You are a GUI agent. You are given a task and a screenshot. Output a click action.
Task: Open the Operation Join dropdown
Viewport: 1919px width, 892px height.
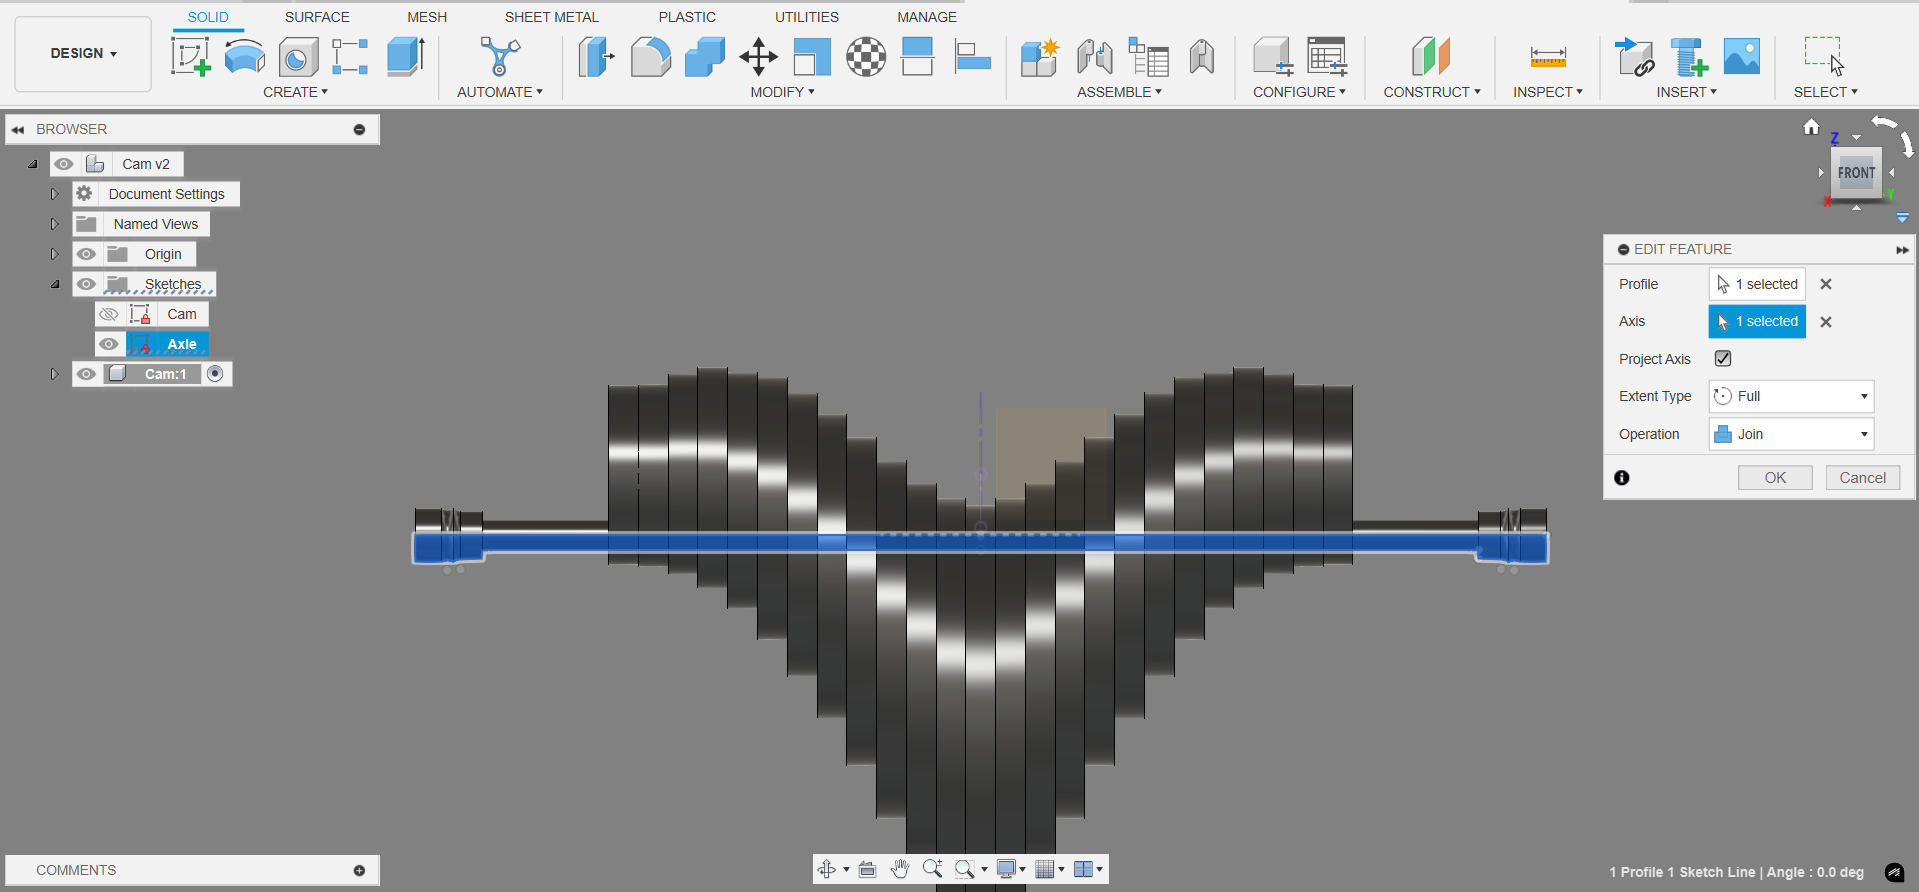[1791, 434]
